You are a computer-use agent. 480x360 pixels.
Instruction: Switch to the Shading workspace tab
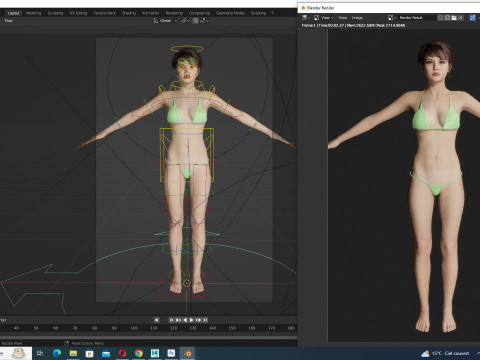click(x=129, y=13)
